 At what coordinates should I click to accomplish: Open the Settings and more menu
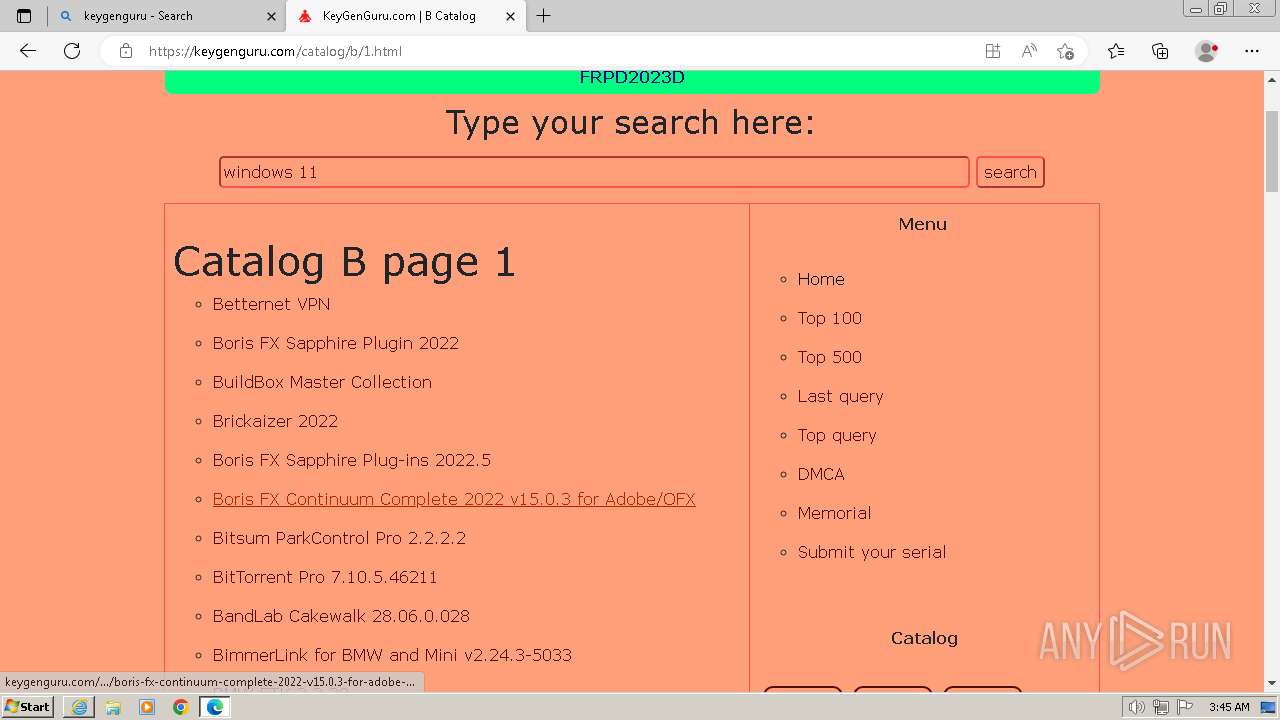pyautogui.click(x=1252, y=51)
